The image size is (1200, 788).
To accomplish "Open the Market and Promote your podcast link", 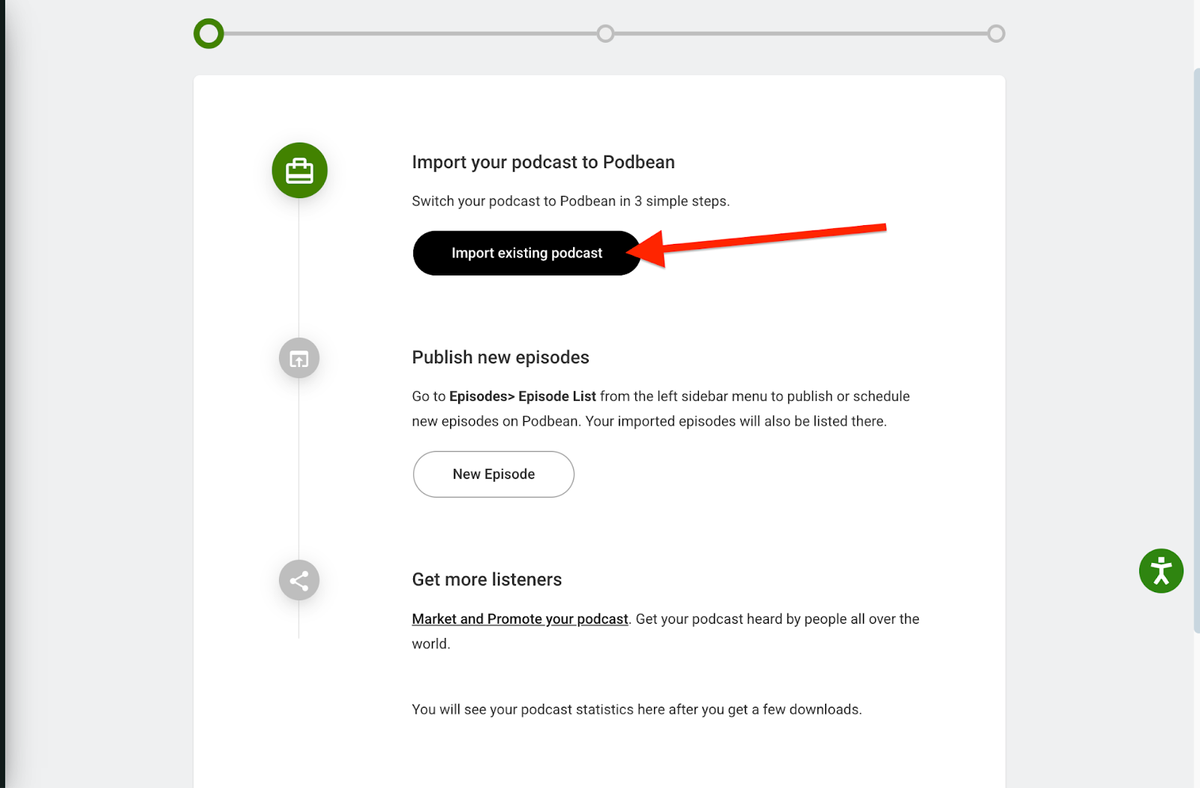I will click(519, 618).
